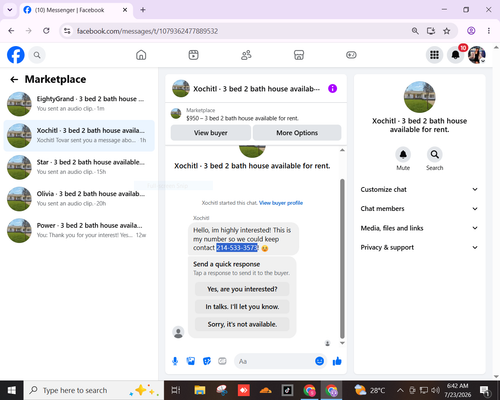Open Star conversation
This screenshot has height=400, width=500.
(79, 167)
